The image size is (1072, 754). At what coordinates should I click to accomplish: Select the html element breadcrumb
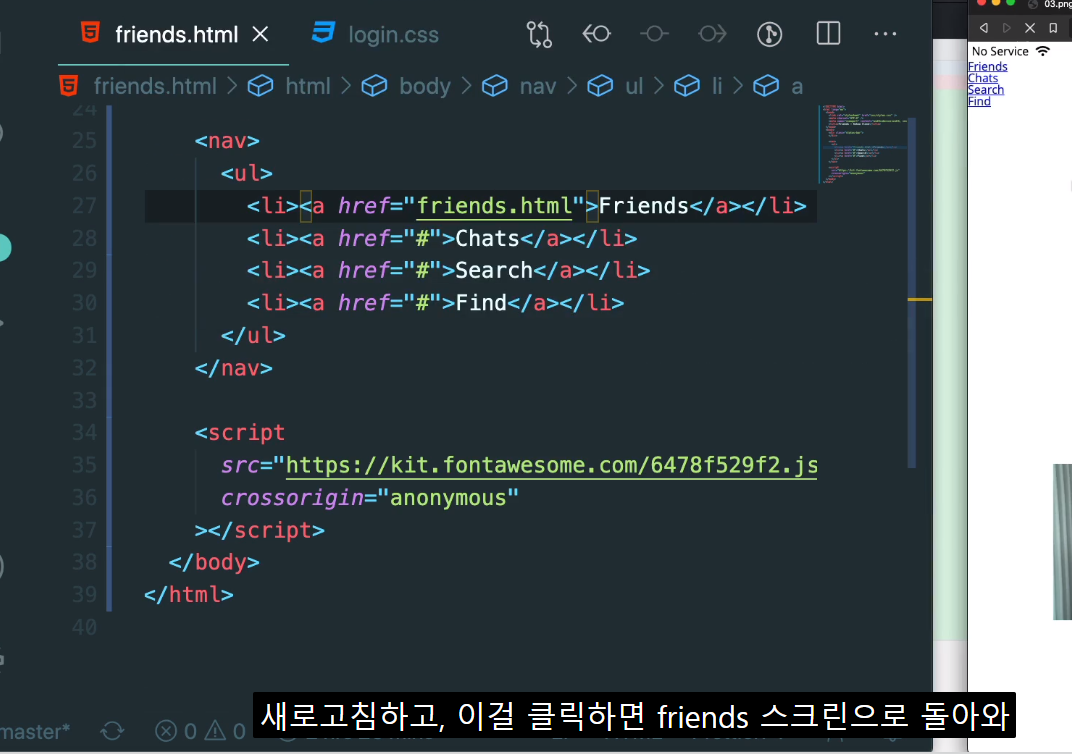coord(308,86)
